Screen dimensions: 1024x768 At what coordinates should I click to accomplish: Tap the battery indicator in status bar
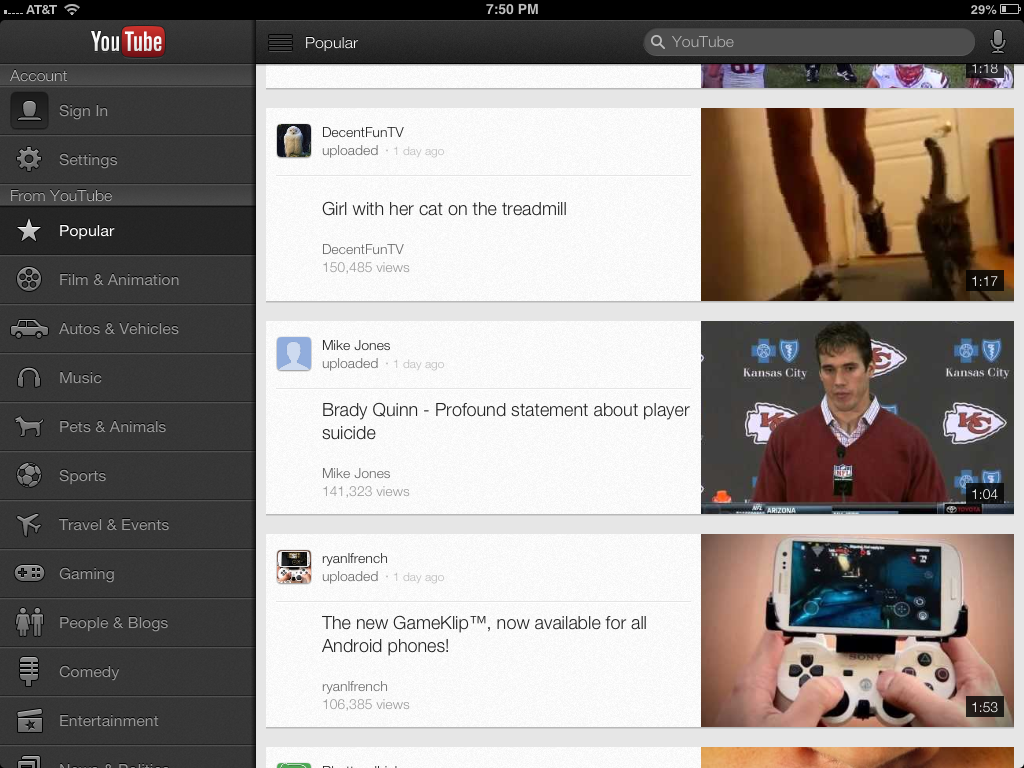point(1009,9)
